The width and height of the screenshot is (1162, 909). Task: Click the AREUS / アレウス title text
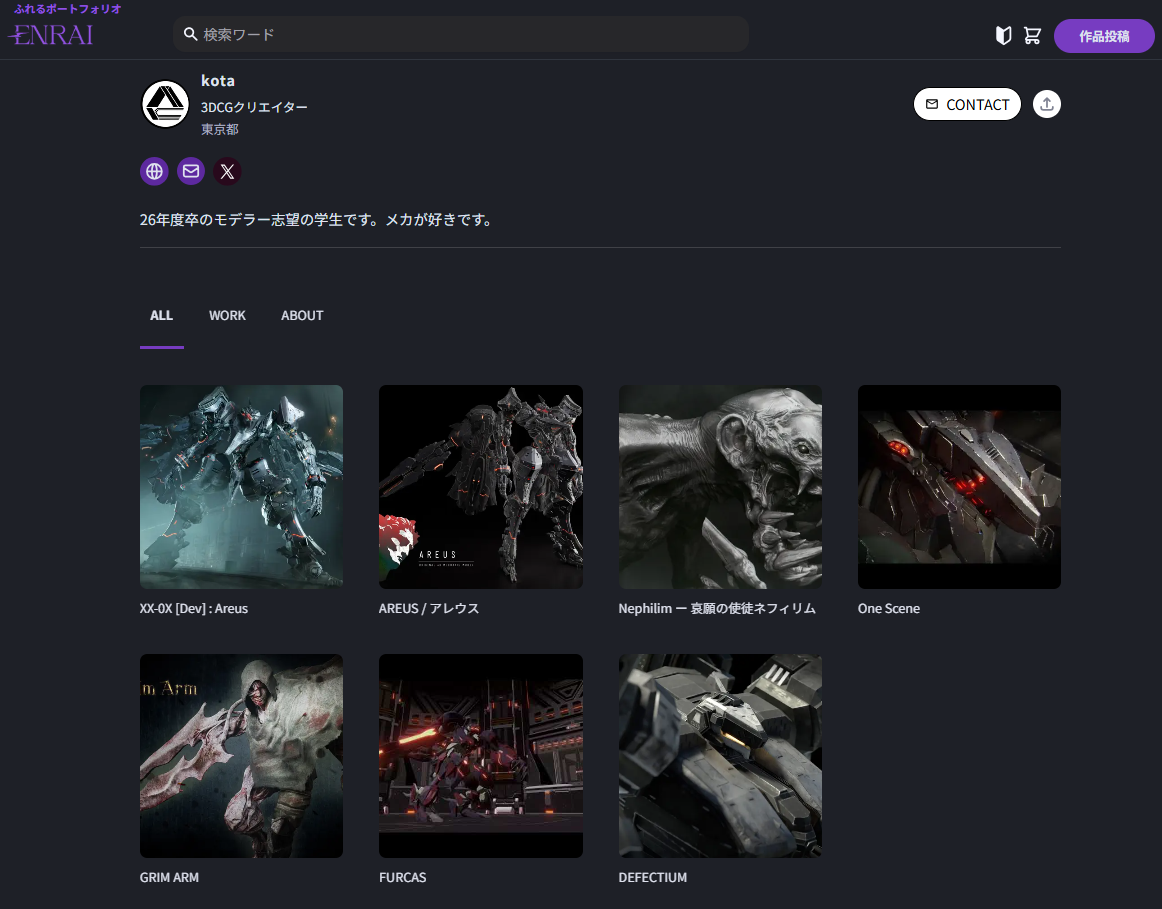pyautogui.click(x=428, y=608)
